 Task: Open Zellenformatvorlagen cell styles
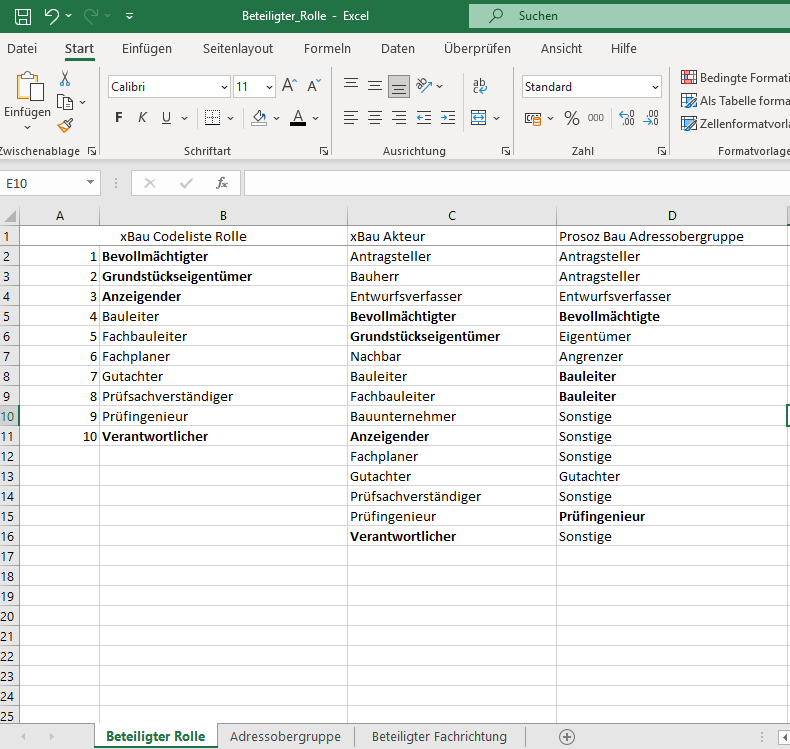click(735, 123)
